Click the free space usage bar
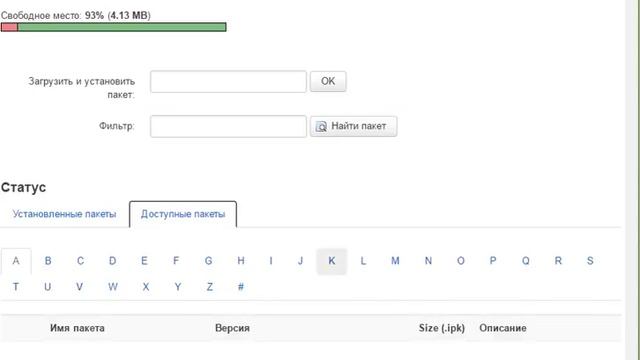 click(113, 27)
